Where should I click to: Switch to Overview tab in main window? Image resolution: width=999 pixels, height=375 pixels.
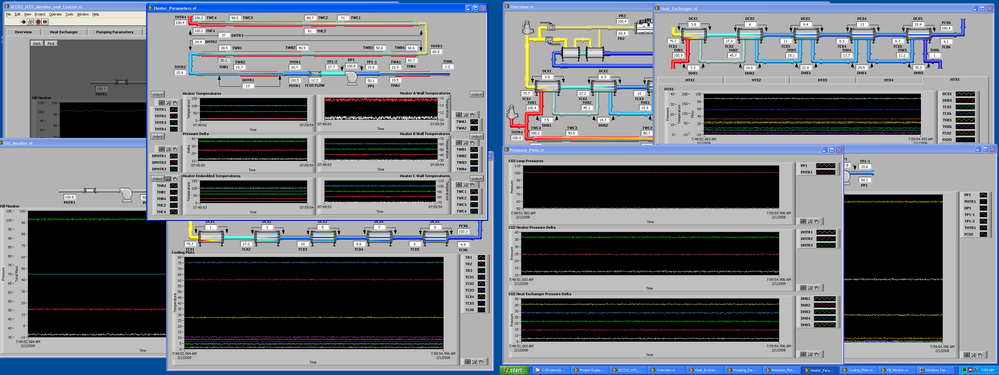(x=24, y=32)
